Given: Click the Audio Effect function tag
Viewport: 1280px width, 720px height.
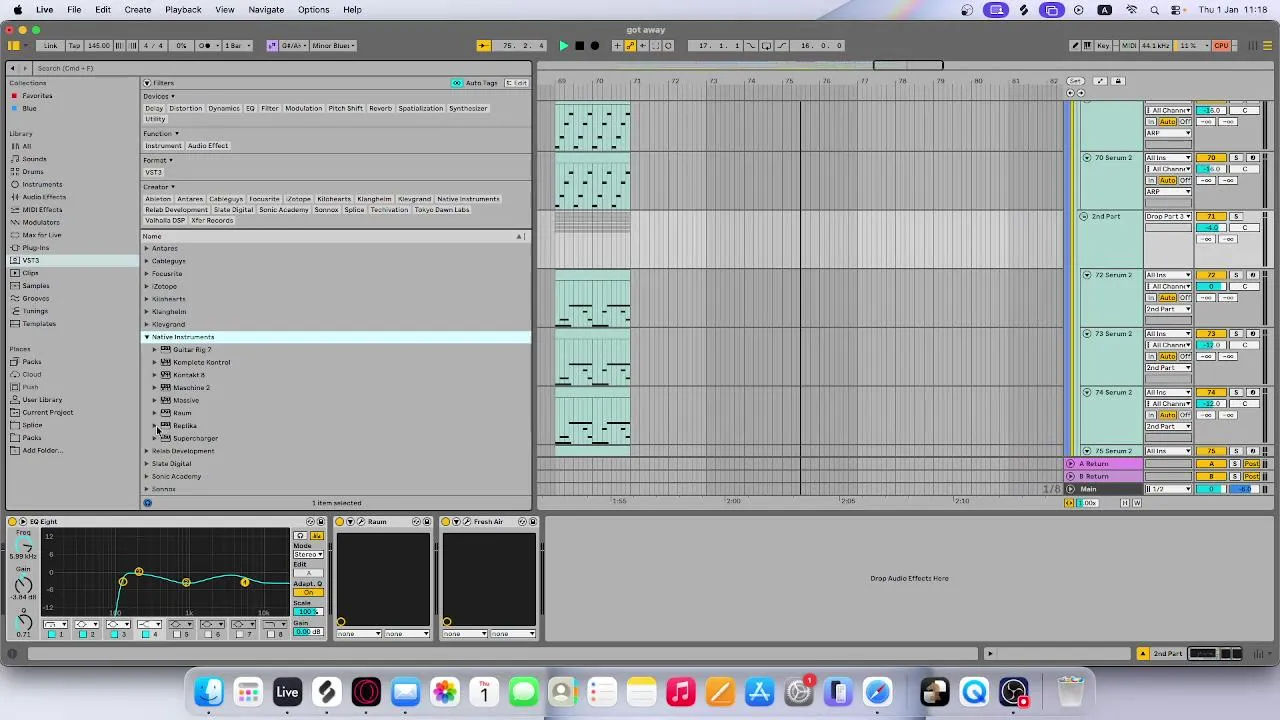Looking at the screenshot, I should (x=208, y=146).
